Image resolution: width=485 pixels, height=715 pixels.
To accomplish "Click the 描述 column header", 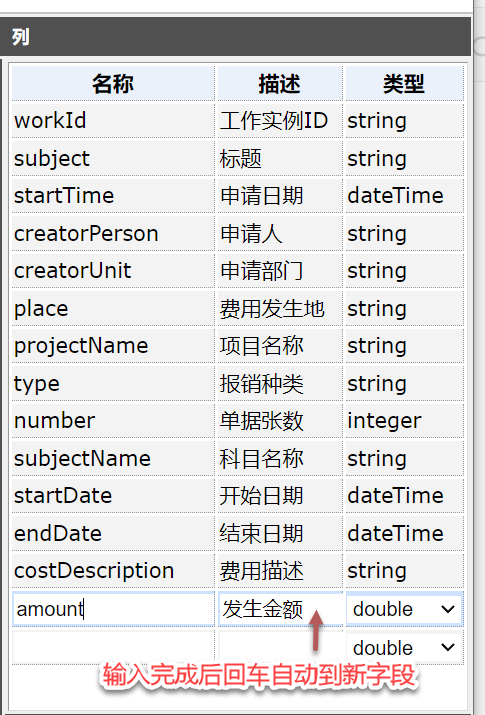I will click(x=280, y=83).
